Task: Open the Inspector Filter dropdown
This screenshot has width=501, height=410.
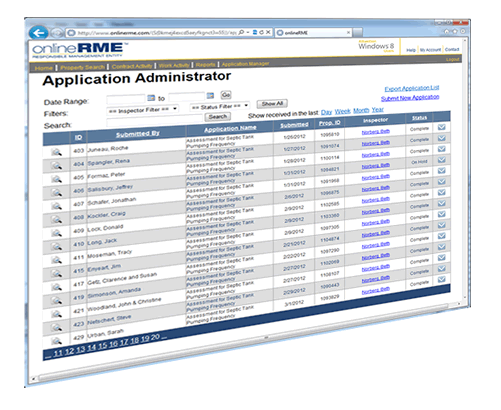Action: pos(143,109)
